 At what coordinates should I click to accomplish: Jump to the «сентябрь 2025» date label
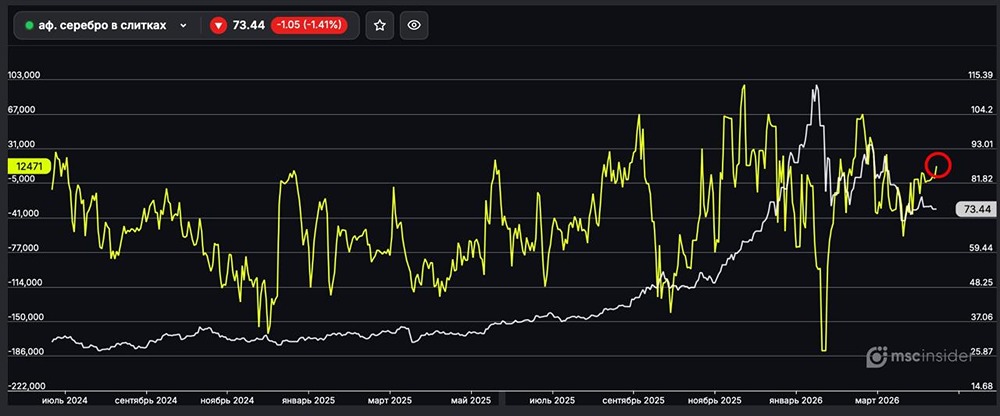click(637, 400)
